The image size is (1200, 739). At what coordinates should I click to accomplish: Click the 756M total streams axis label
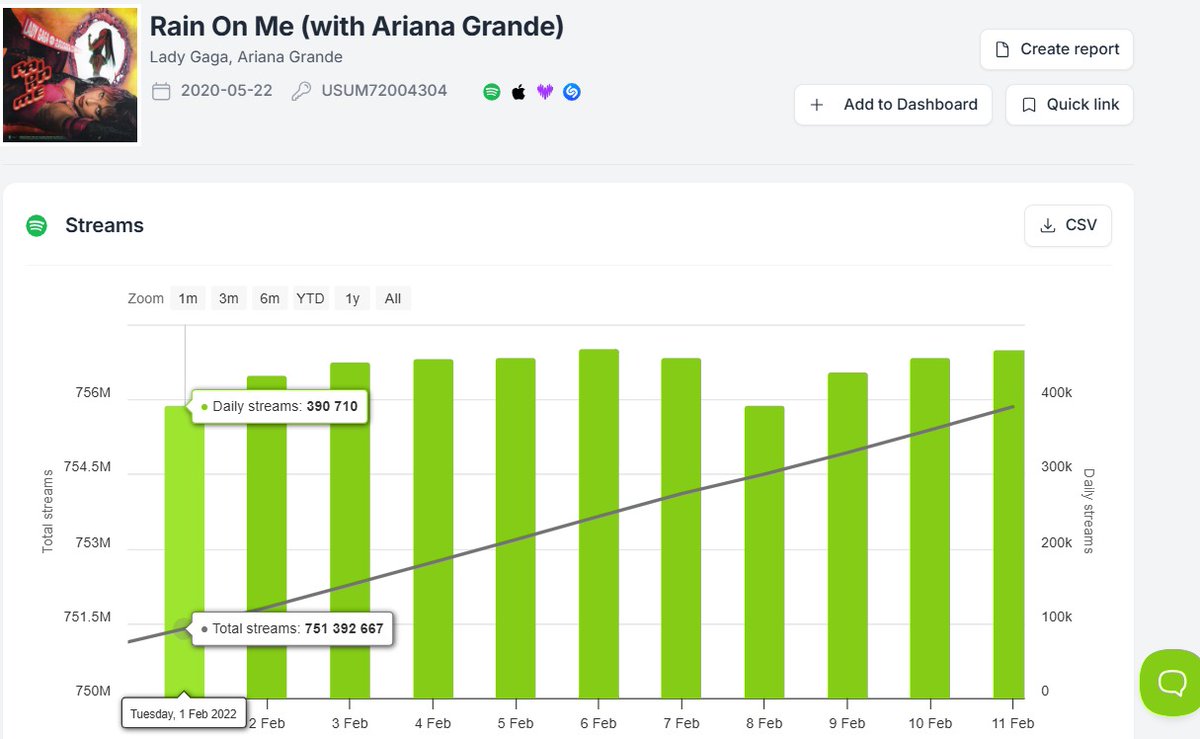coord(93,393)
